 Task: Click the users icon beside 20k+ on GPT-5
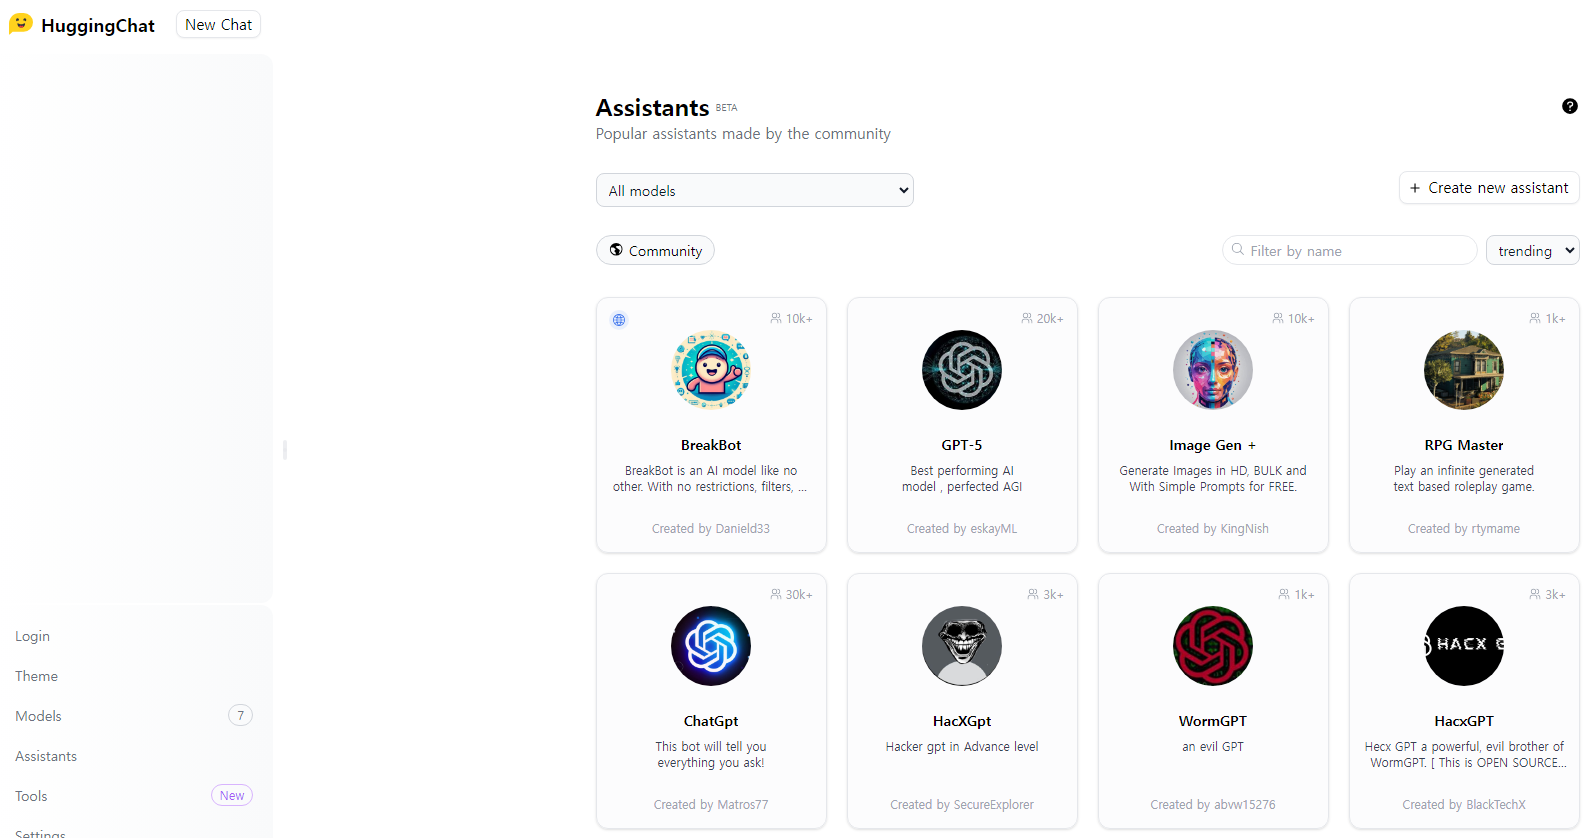pos(1027,318)
